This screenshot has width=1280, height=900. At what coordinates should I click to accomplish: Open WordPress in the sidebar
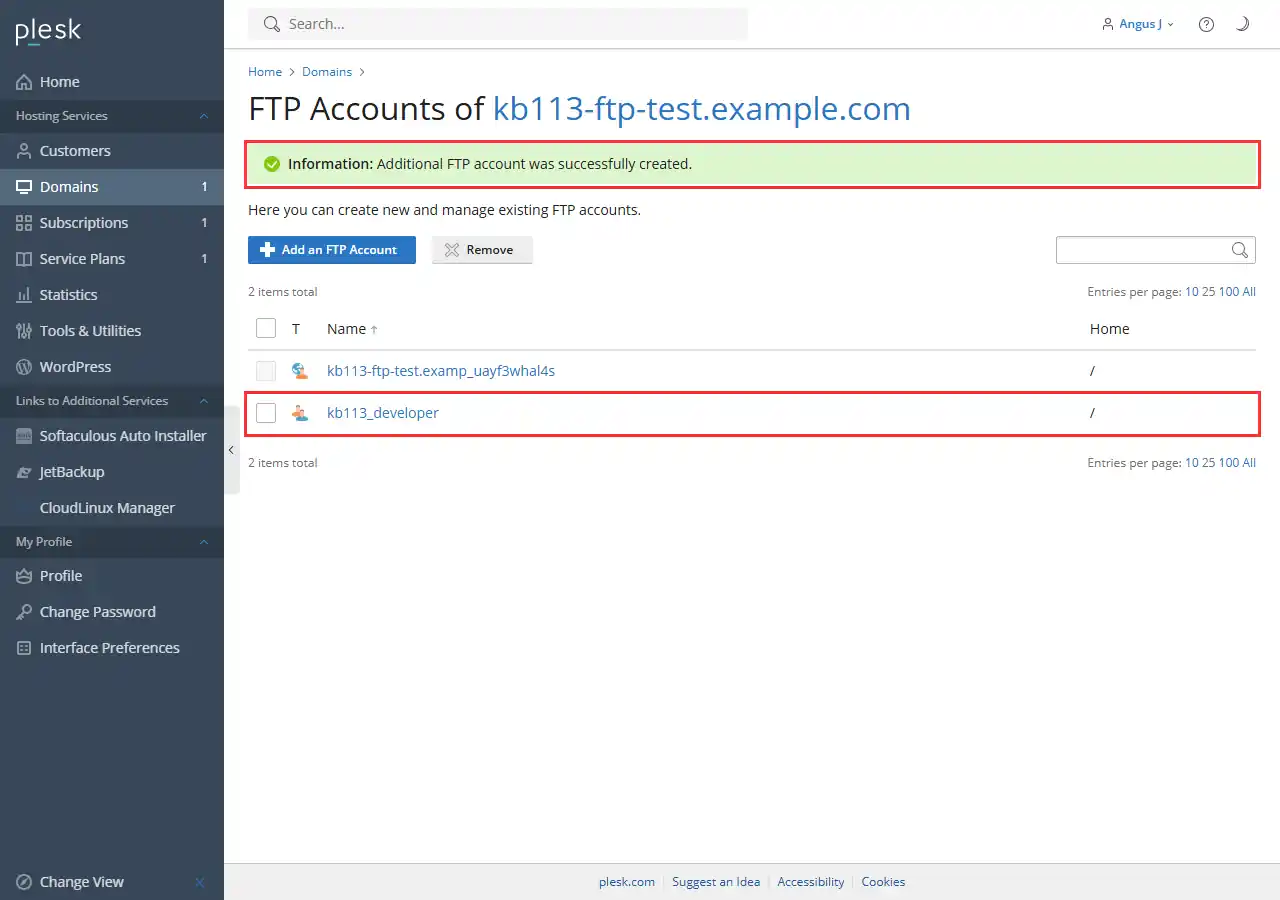112,367
